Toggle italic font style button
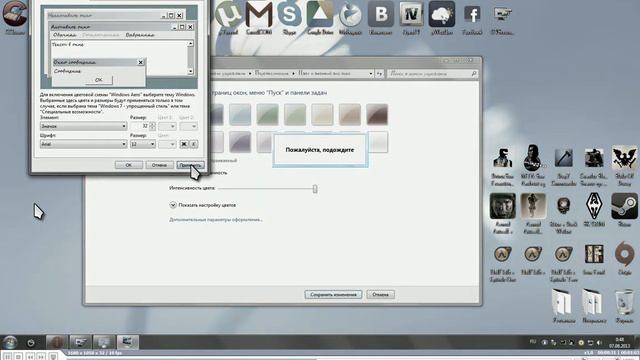This screenshot has height=360, width=640. tap(194, 144)
